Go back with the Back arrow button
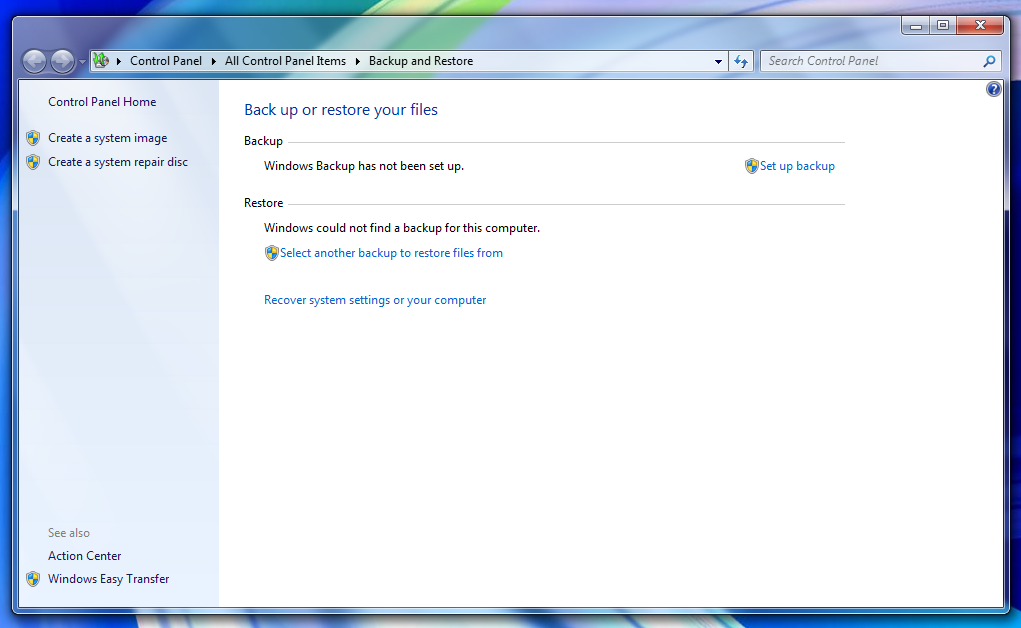This screenshot has width=1021, height=628. tap(35, 62)
